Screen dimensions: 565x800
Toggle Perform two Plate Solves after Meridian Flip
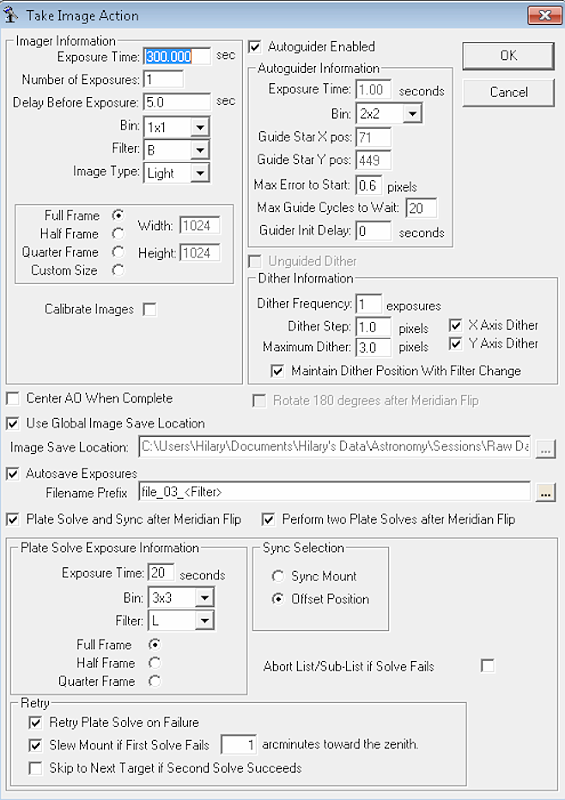coord(268,519)
